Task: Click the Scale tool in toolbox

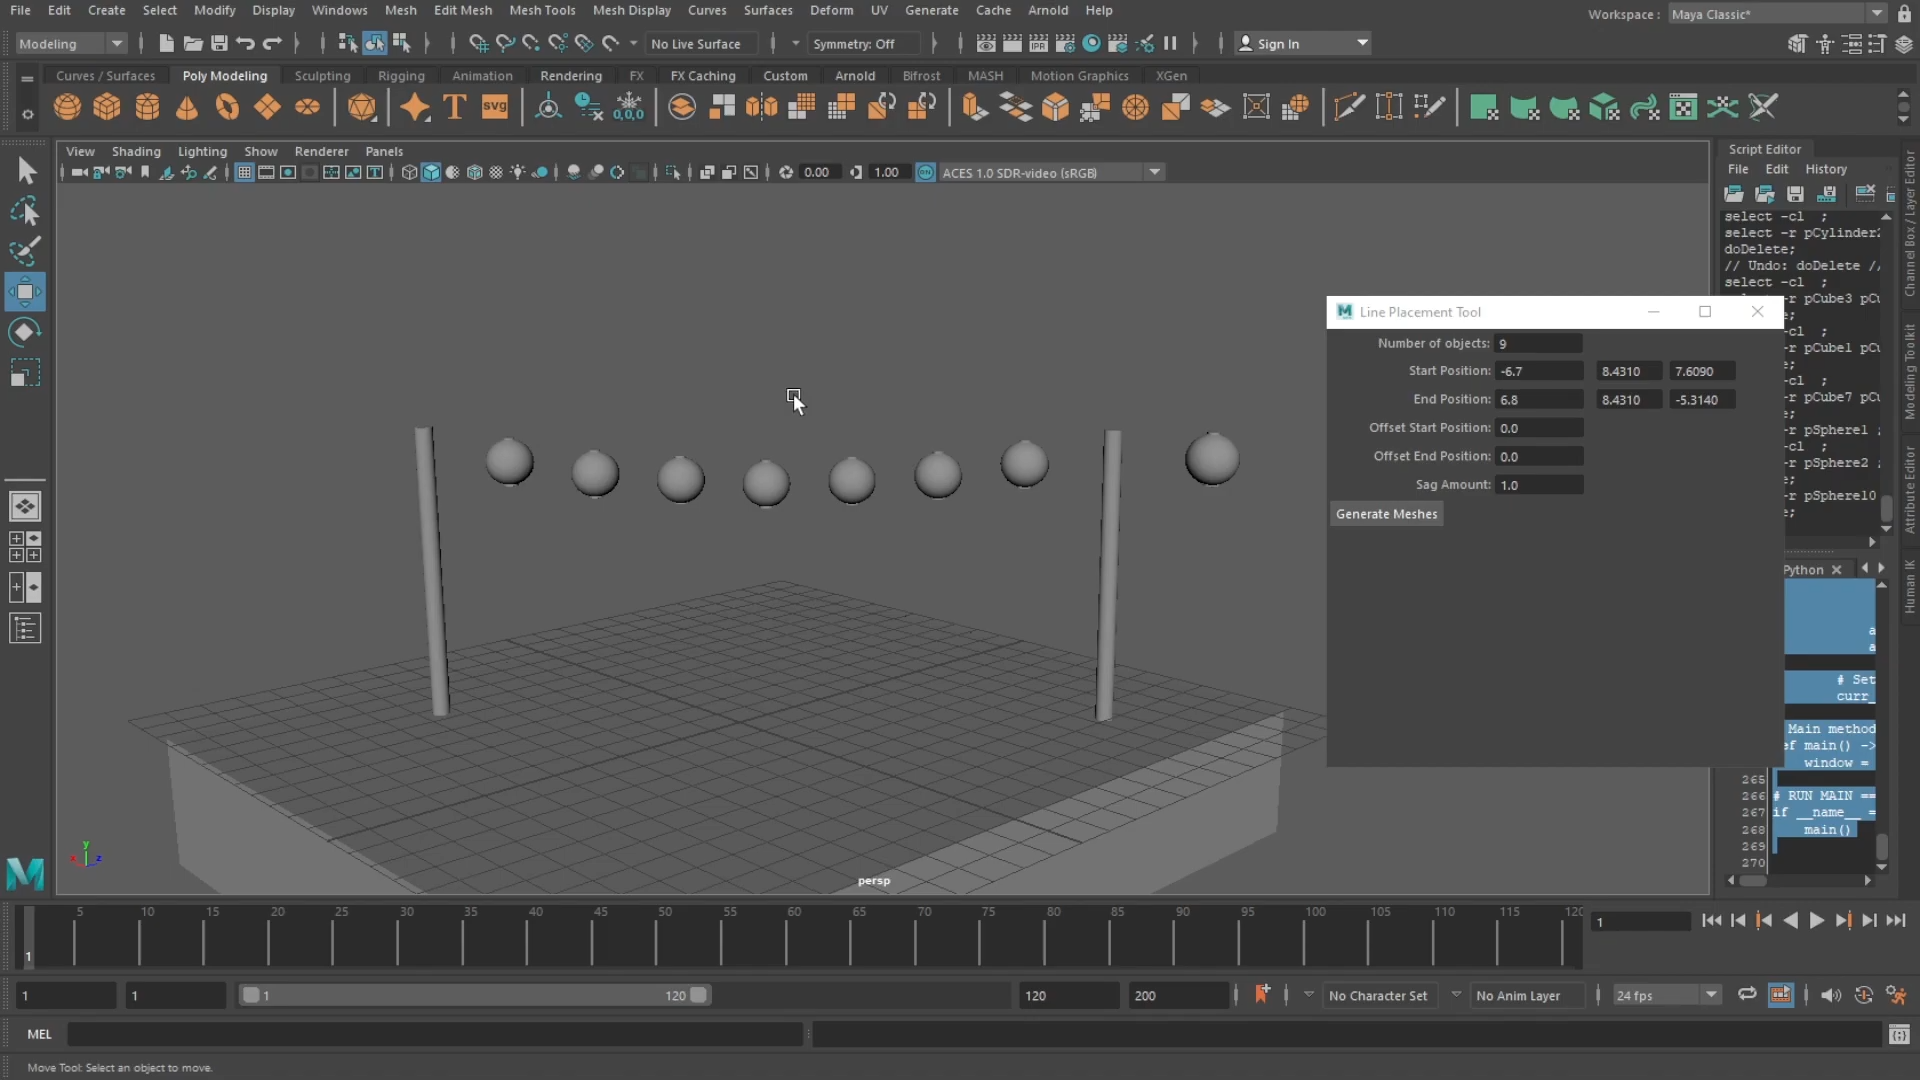Action: 25,373
